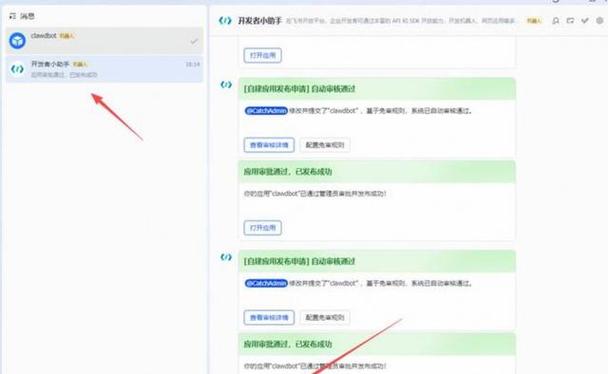
Task: Click 查看审核详情 in the upper review card
Action: click(x=269, y=145)
